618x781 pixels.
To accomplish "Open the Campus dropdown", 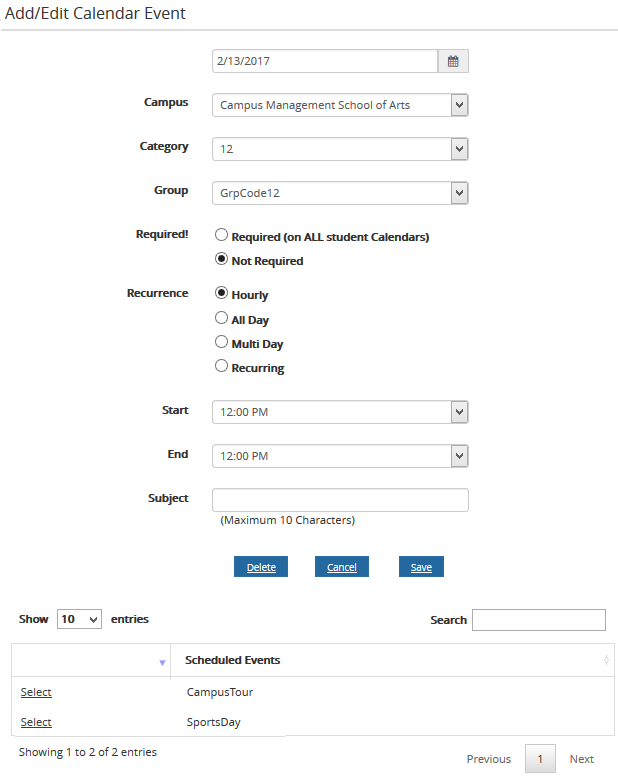I will [340, 105].
